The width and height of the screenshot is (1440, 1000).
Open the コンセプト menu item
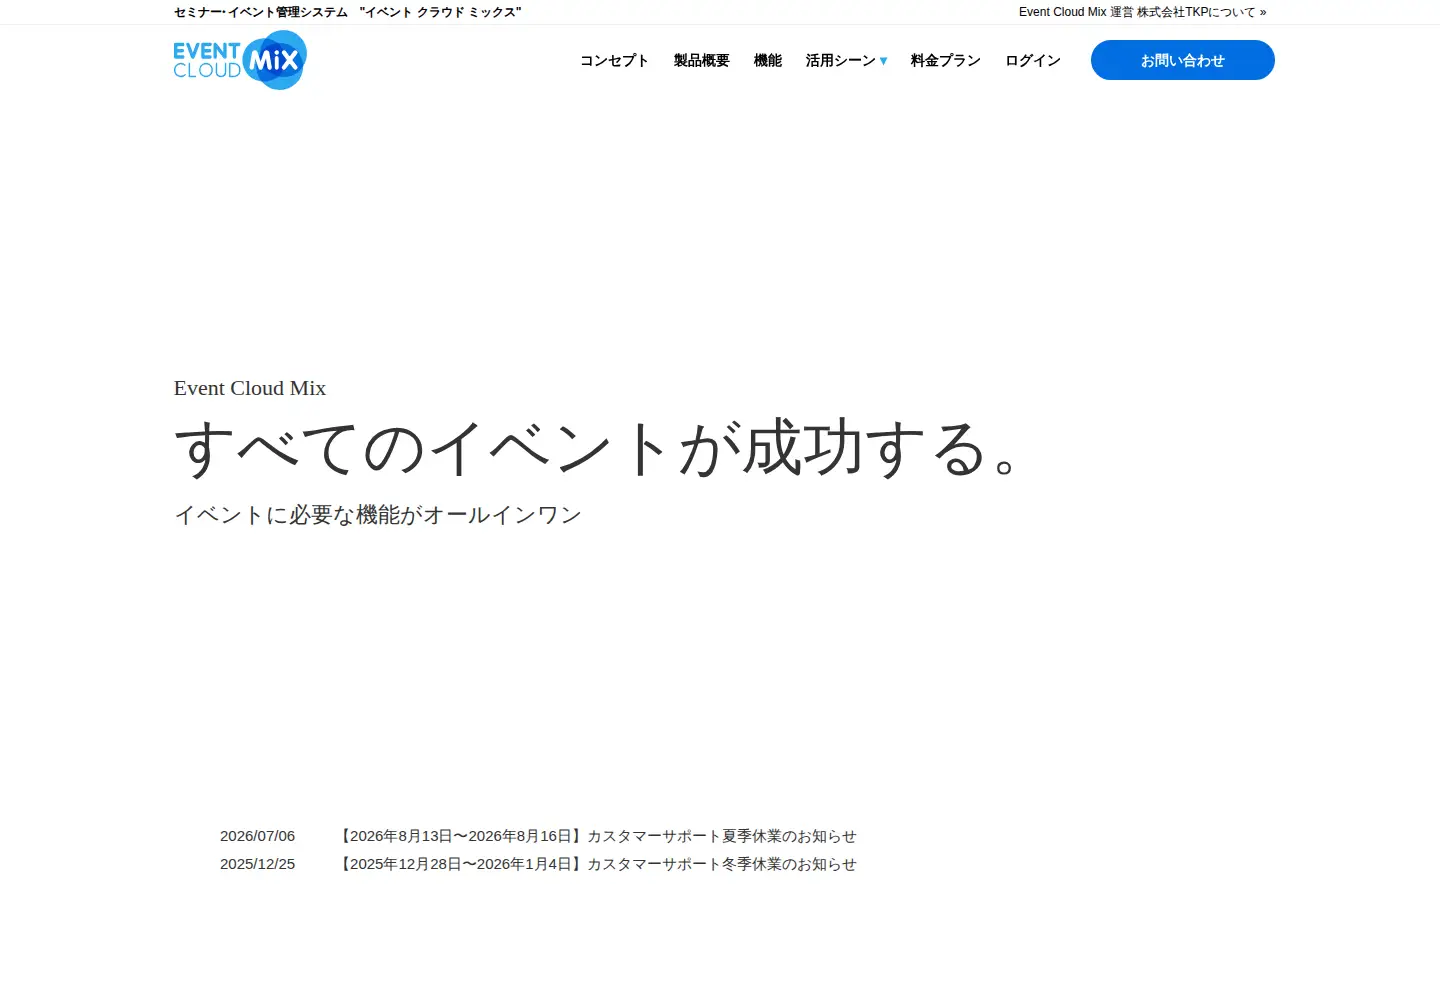point(614,60)
